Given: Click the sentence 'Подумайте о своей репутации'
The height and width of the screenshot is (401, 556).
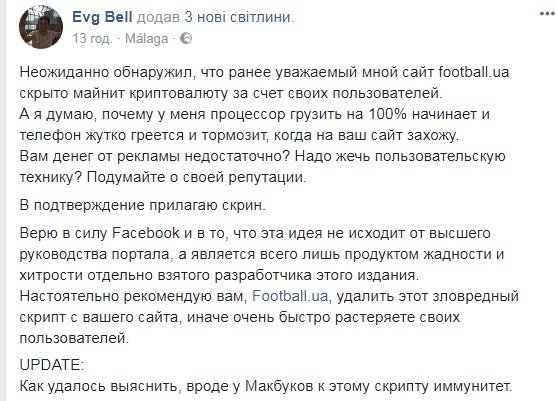Looking at the screenshot, I should (x=196, y=177).
